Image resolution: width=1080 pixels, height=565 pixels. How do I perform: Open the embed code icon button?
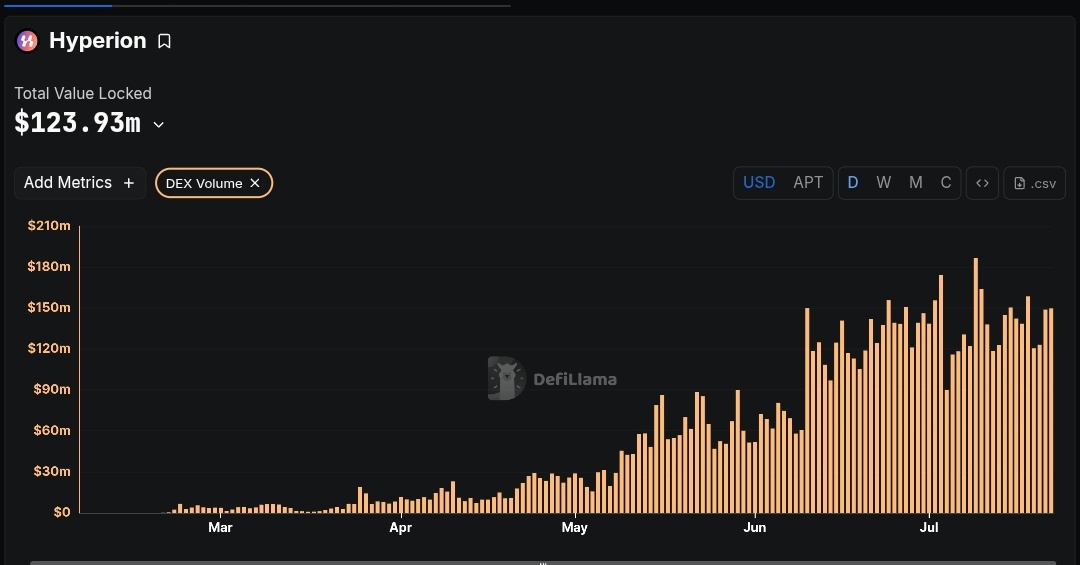coord(982,183)
